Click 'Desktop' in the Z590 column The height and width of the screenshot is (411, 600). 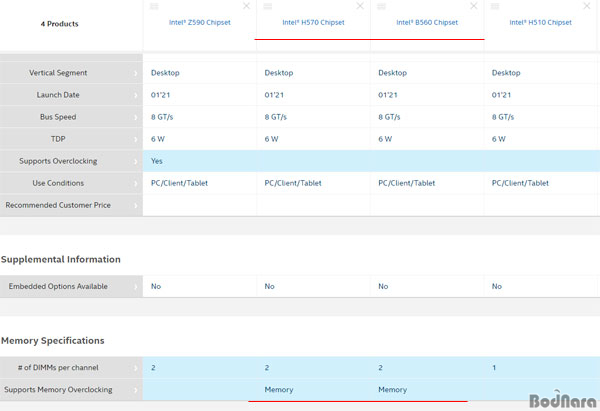pyautogui.click(x=165, y=73)
